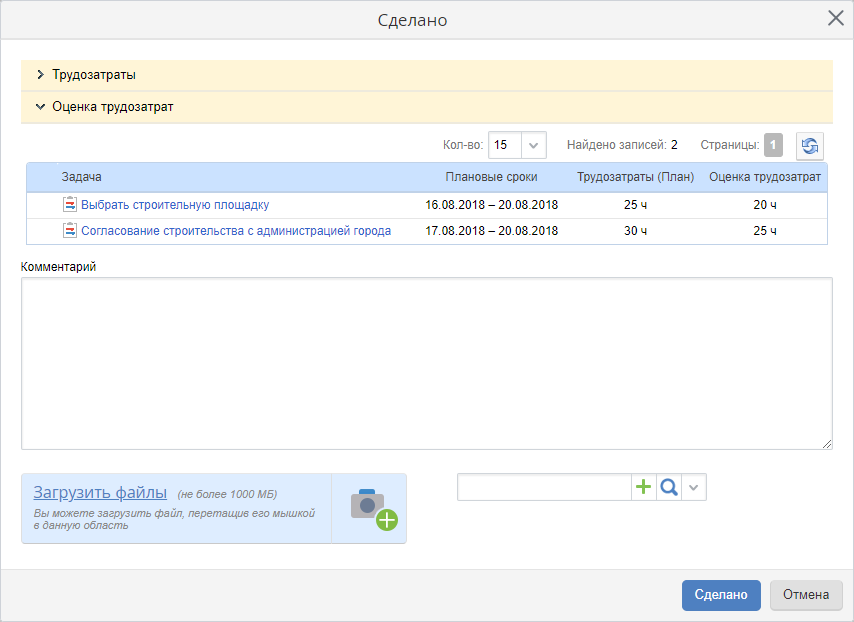
Task: Click the green plus add icon
Action: (x=644, y=487)
